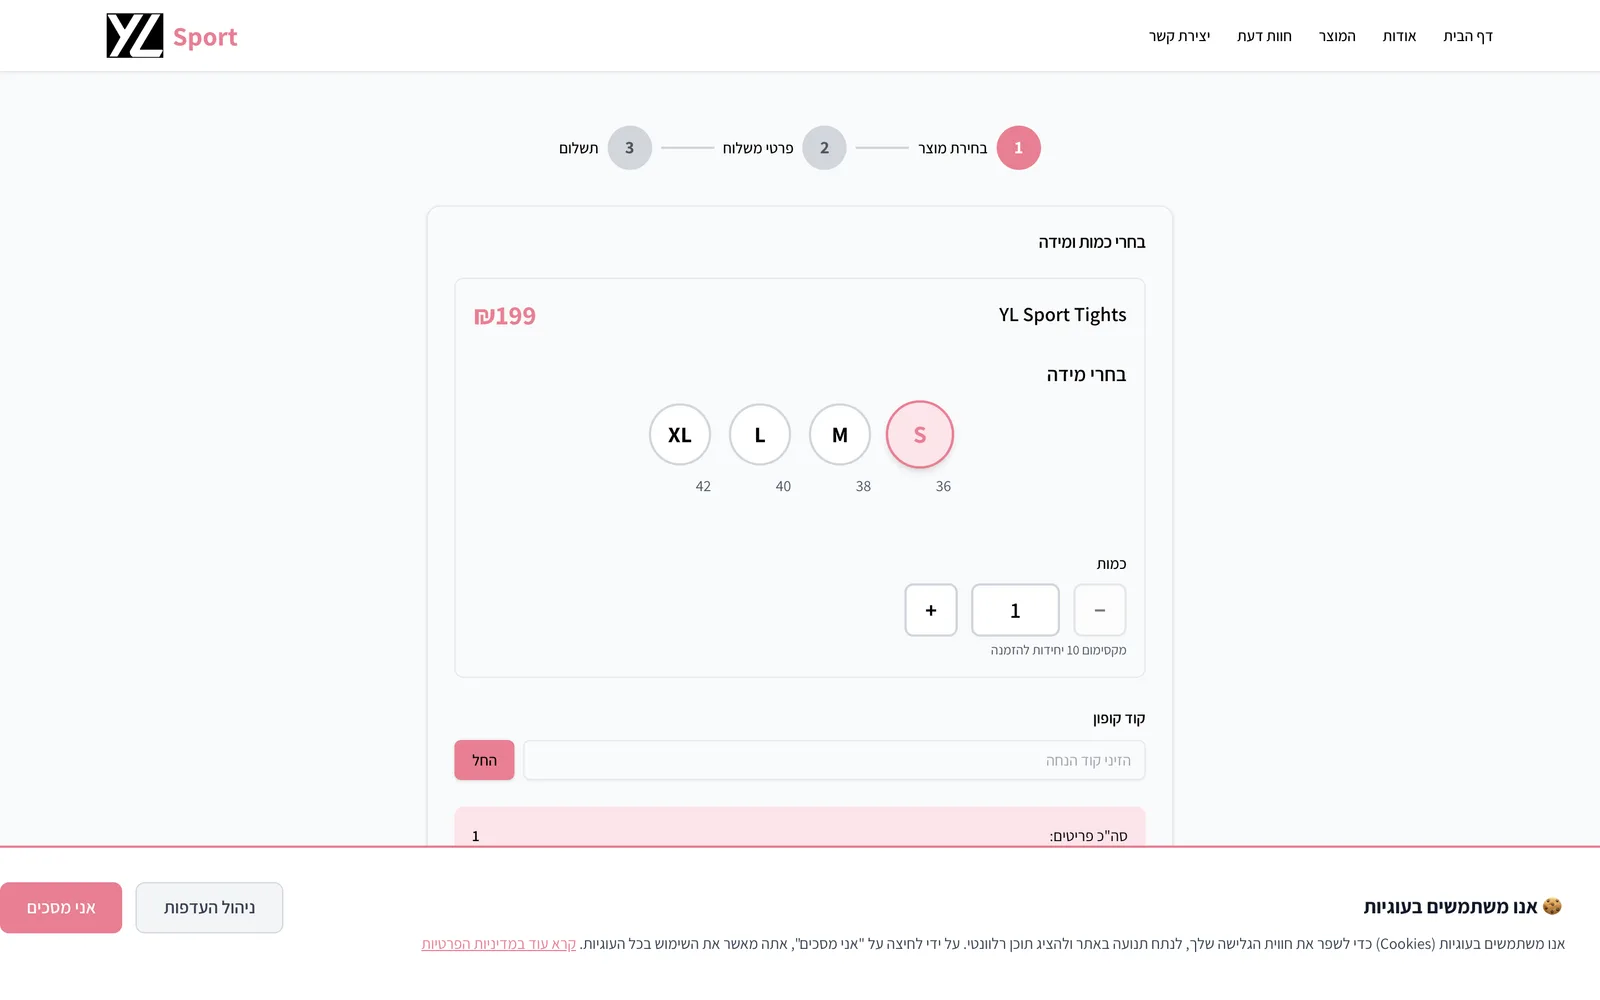Choose size L

click(760, 435)
